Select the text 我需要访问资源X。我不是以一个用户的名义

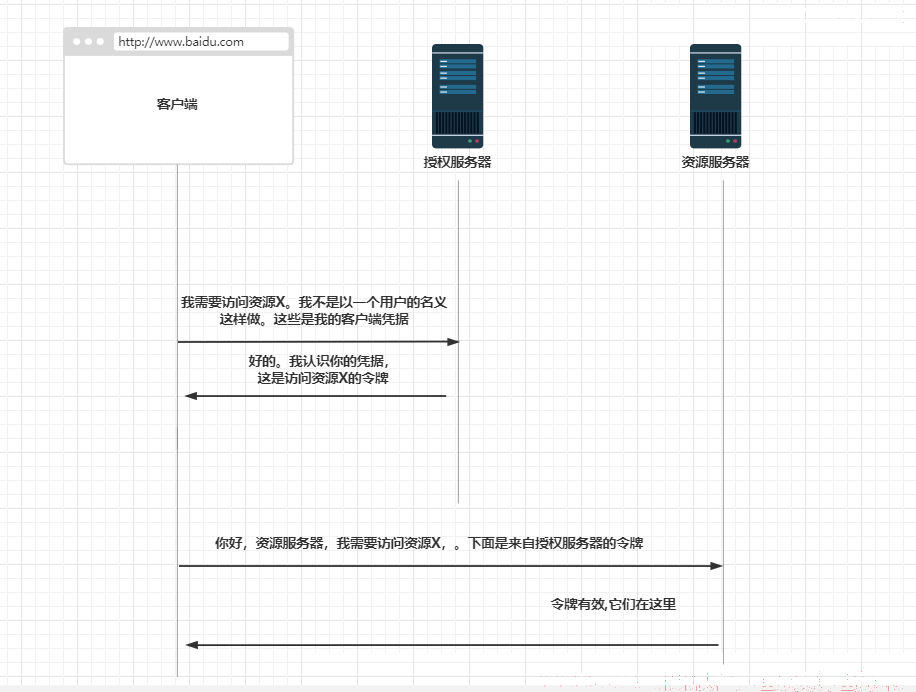314,302
